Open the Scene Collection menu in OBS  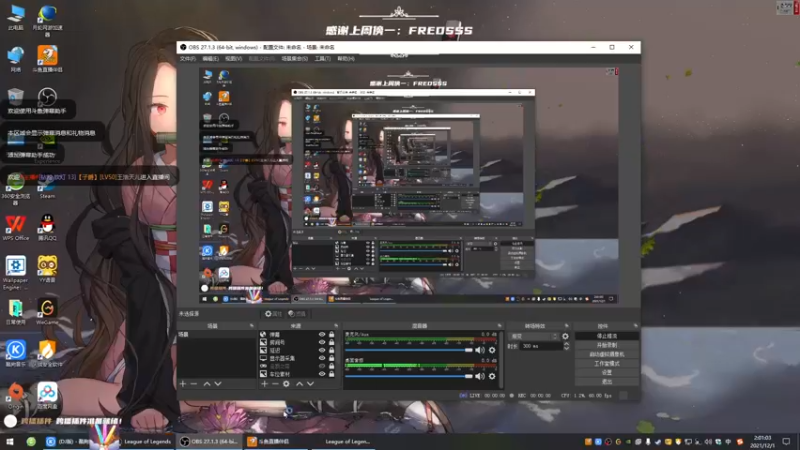pyautogui.click(x=295, y=59)
